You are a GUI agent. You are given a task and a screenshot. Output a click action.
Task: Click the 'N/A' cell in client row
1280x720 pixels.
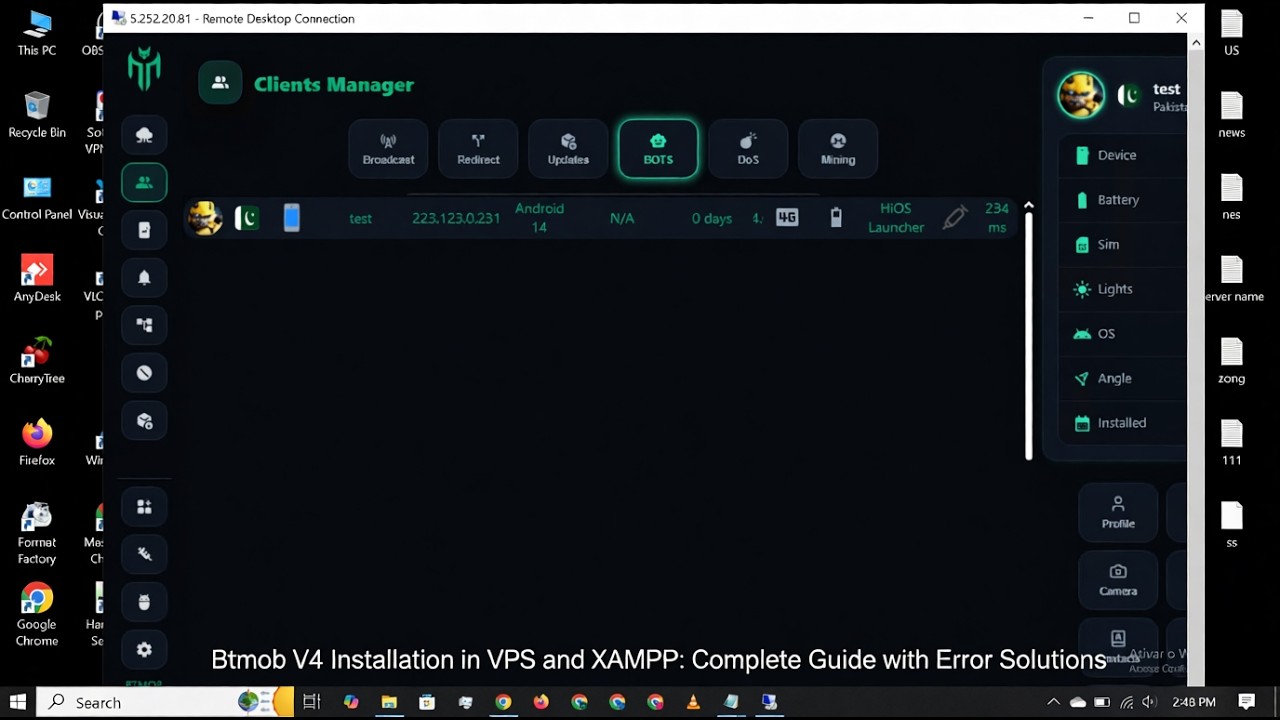(x=622, y=218)
